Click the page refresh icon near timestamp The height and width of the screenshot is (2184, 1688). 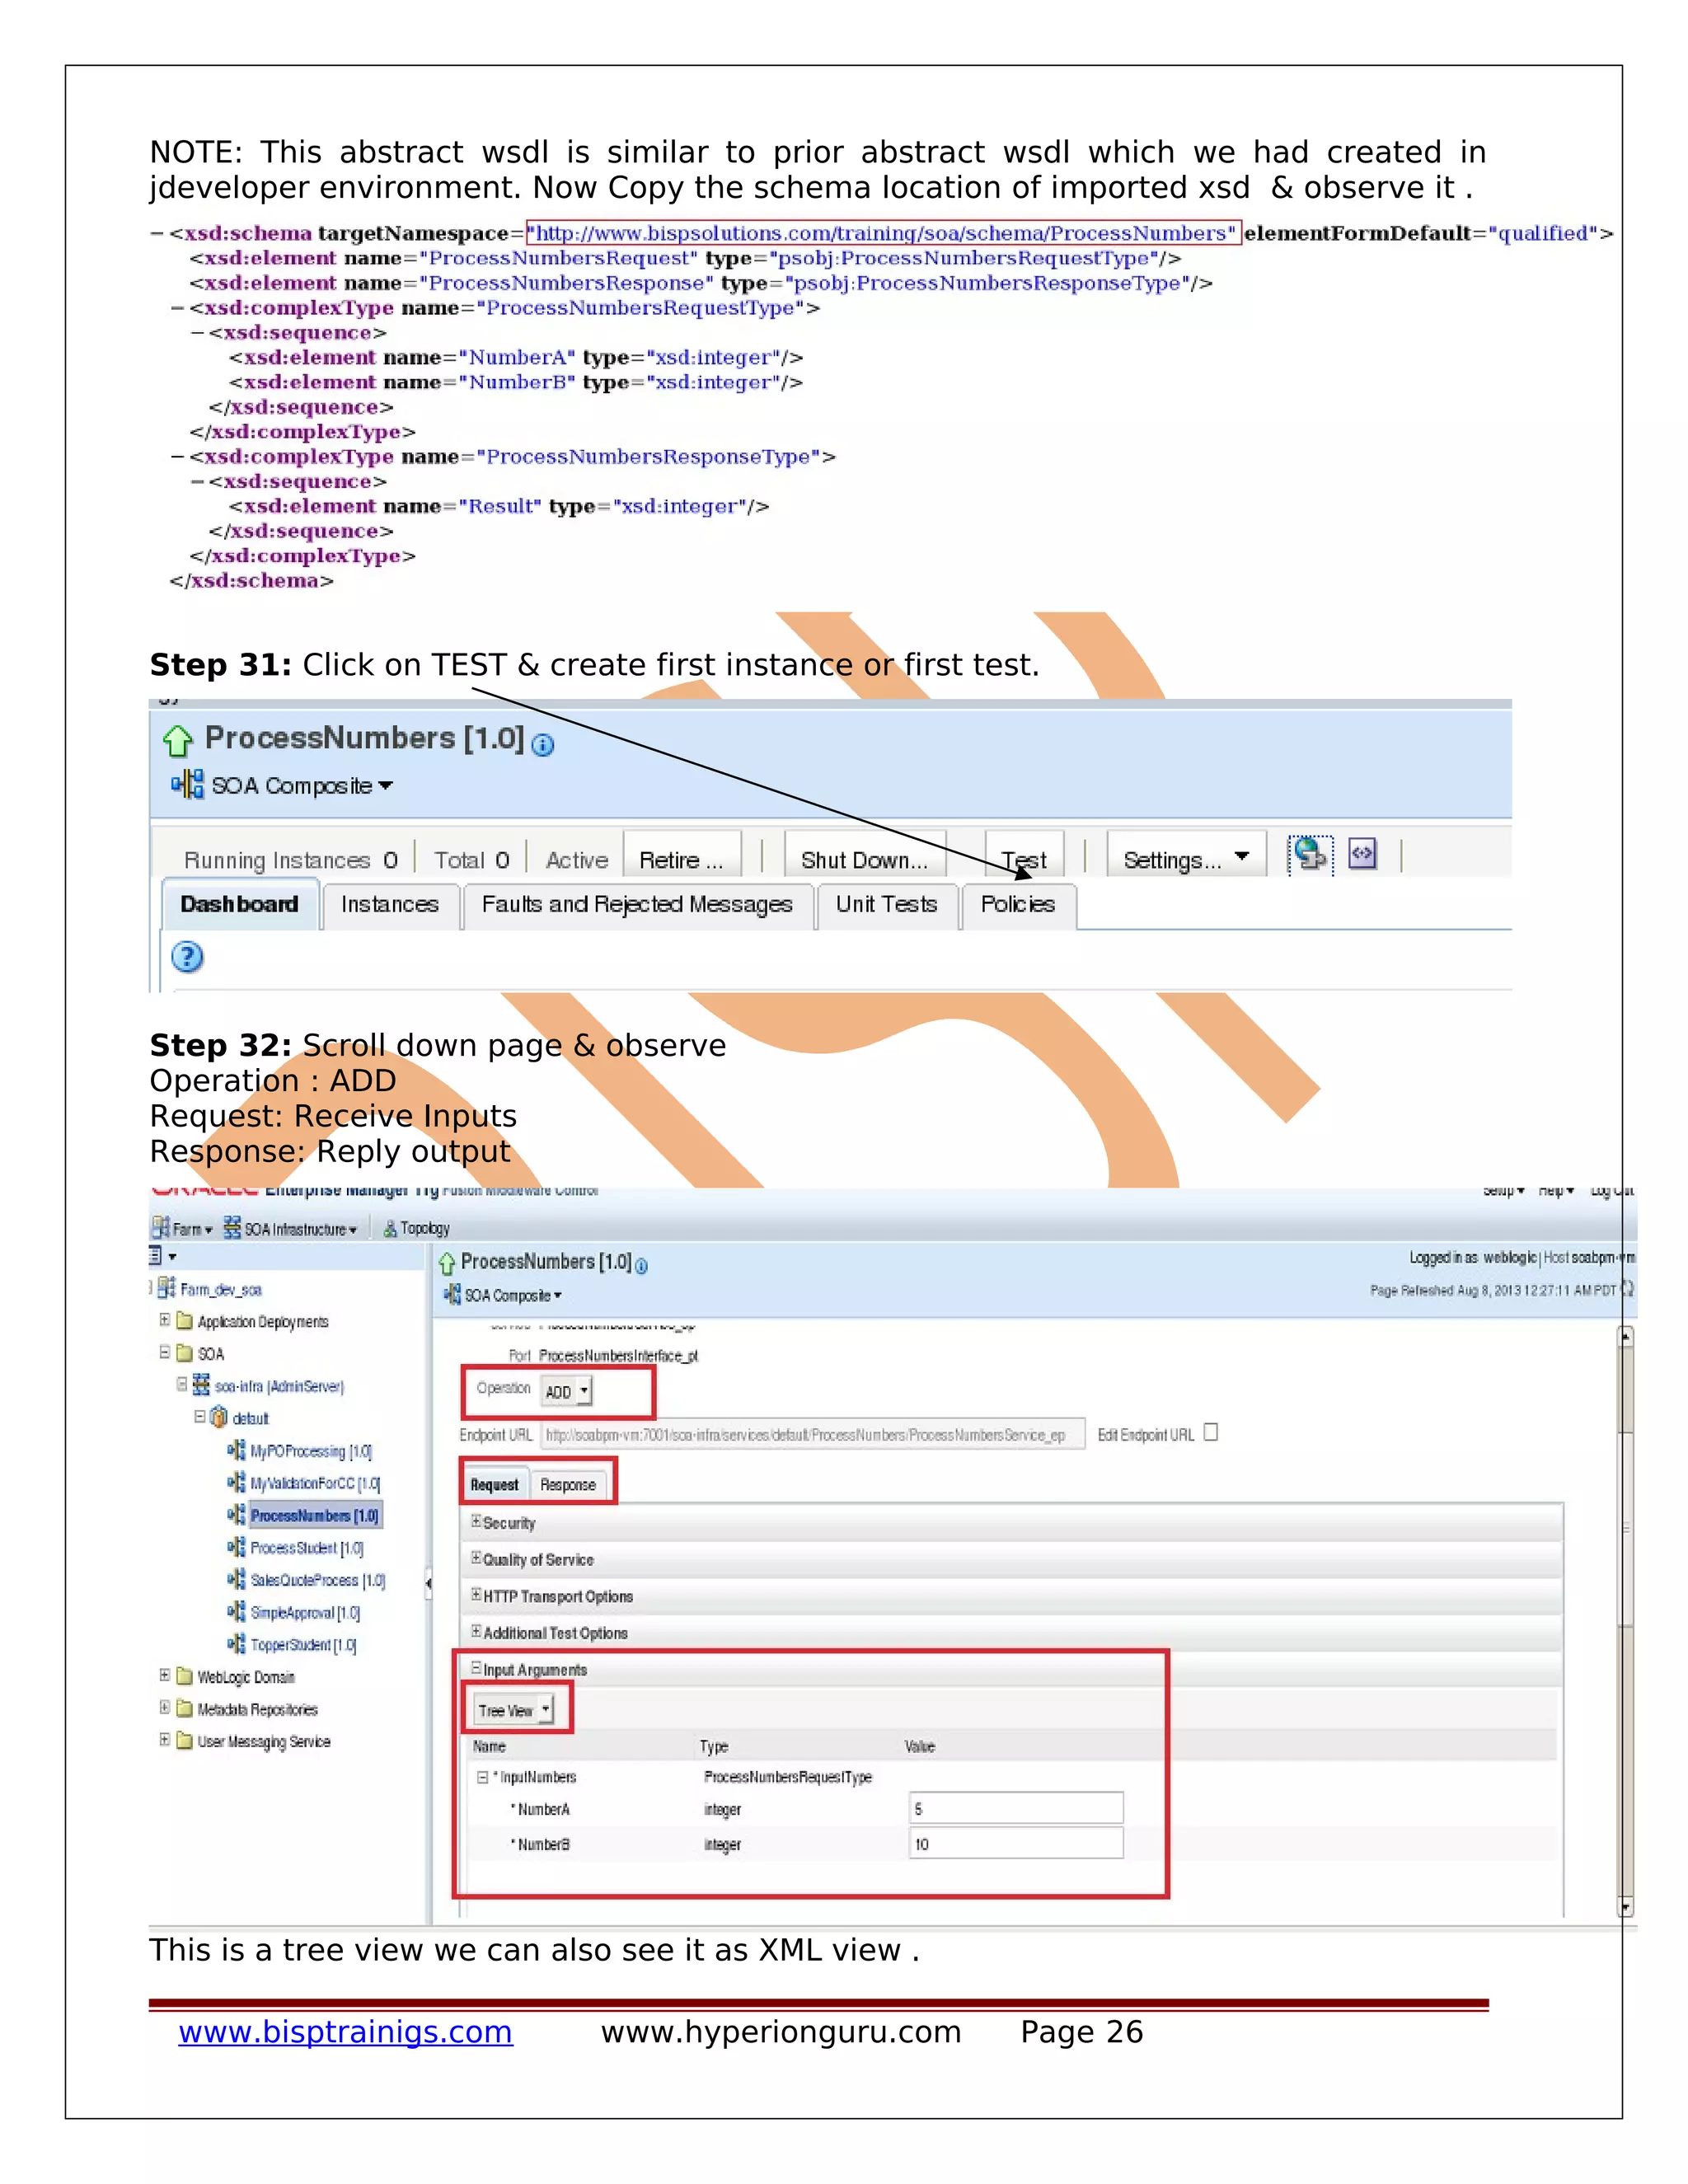[1627, 1289]
